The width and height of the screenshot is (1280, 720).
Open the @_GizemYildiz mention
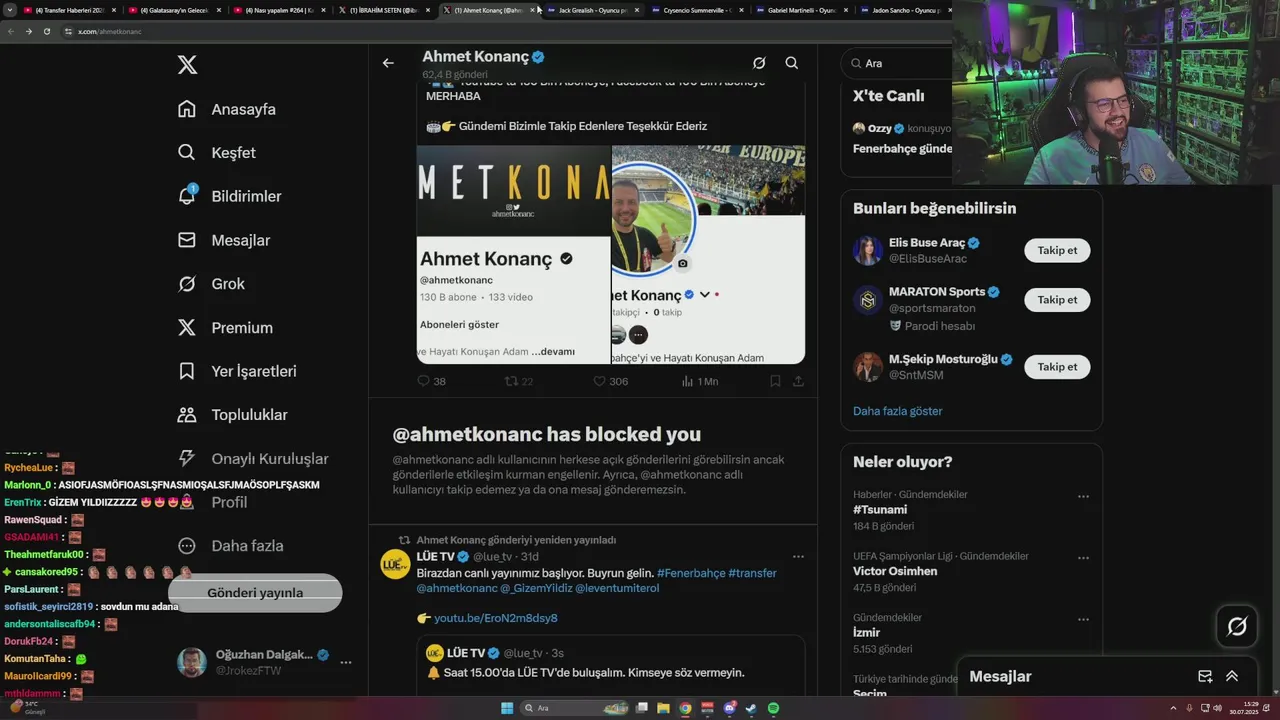tap(536, 588)
